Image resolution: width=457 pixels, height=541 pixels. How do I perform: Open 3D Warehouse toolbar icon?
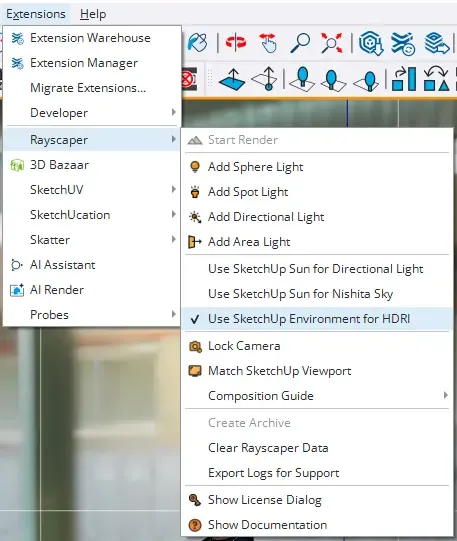coord(371,43)
